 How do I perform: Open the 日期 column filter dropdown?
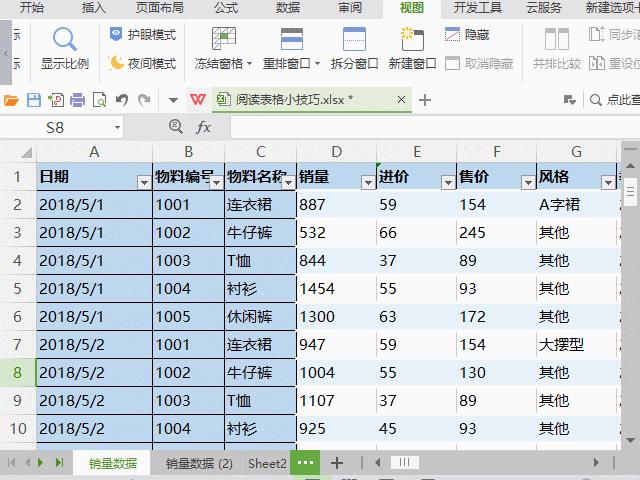pyautogui.click(x=144, y=182)
